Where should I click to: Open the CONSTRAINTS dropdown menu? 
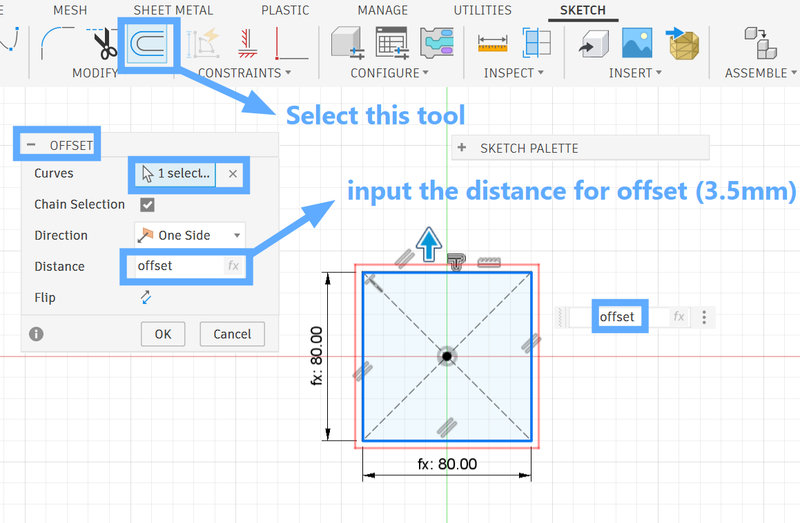point(244,73)
